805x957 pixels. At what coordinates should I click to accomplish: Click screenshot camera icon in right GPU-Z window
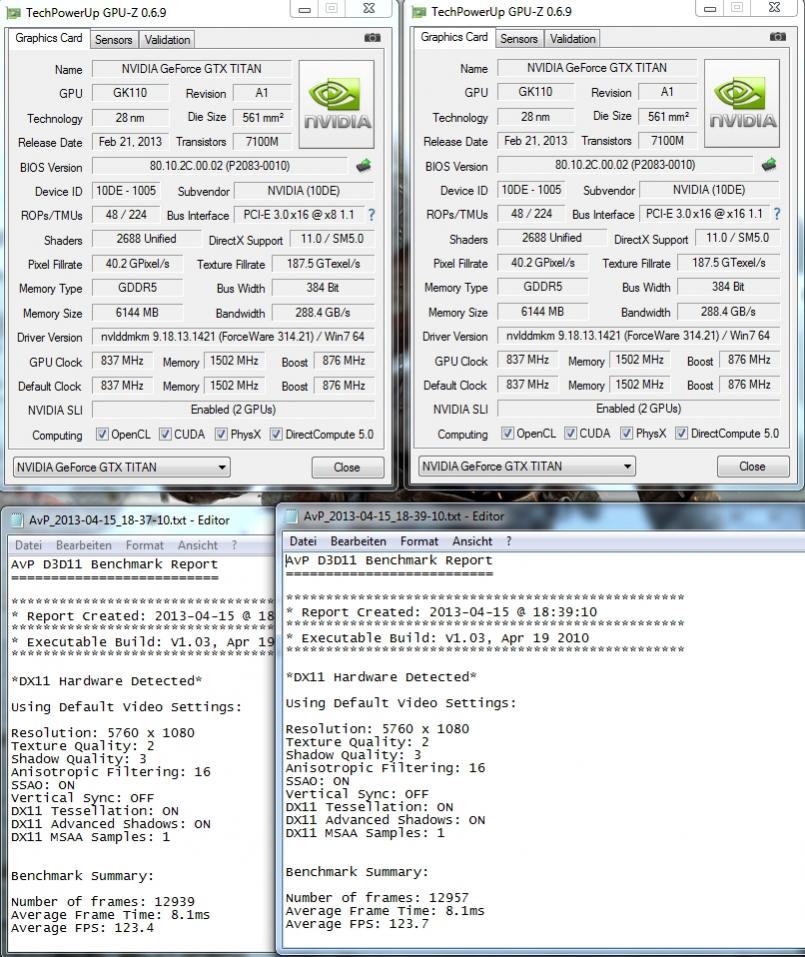point(778,37)
